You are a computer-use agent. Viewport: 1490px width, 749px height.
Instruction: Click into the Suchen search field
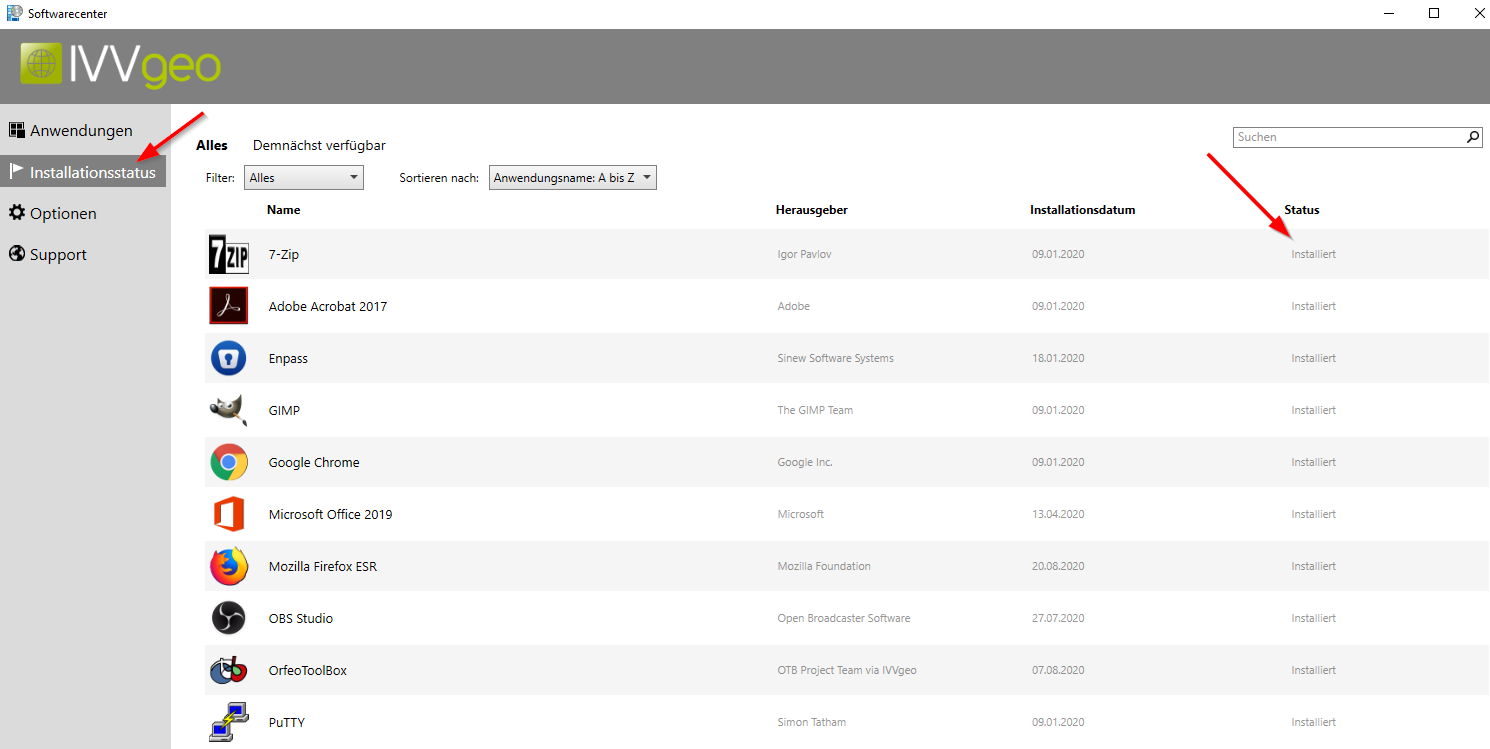point(1348,137)
